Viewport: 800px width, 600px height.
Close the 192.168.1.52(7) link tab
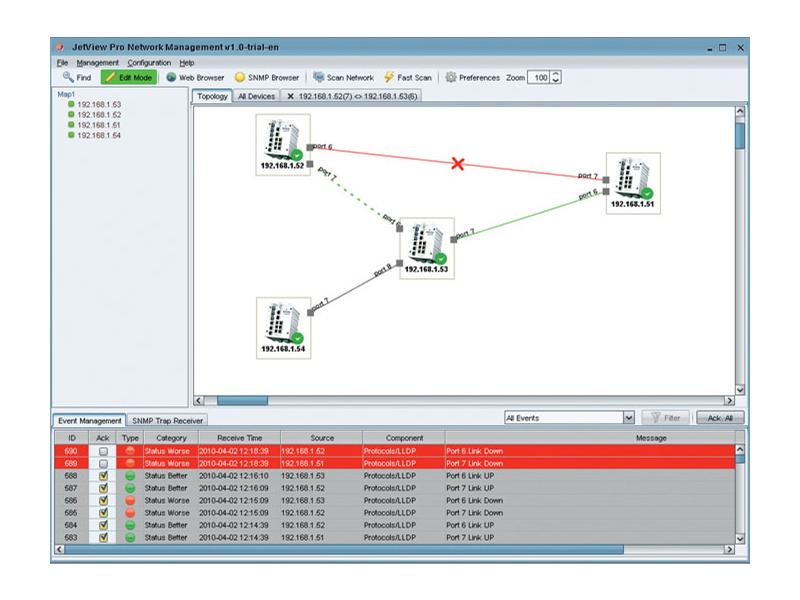coord(290,96)
